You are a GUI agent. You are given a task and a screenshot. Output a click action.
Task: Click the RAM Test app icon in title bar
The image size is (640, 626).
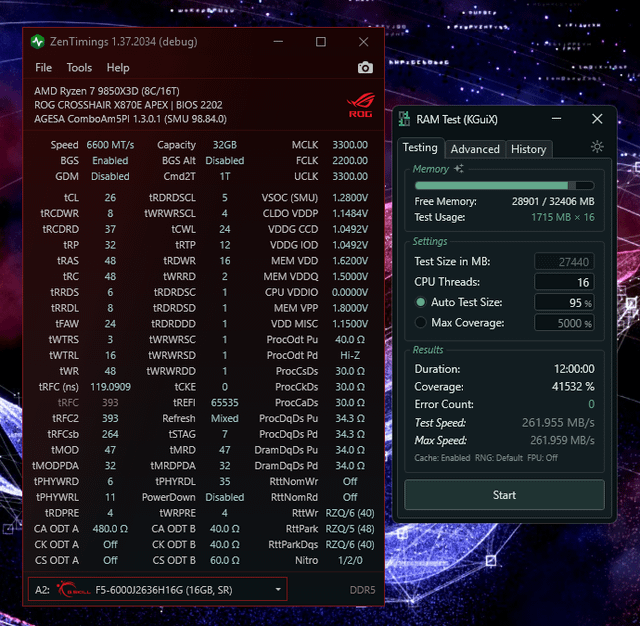tap(404, 119)
